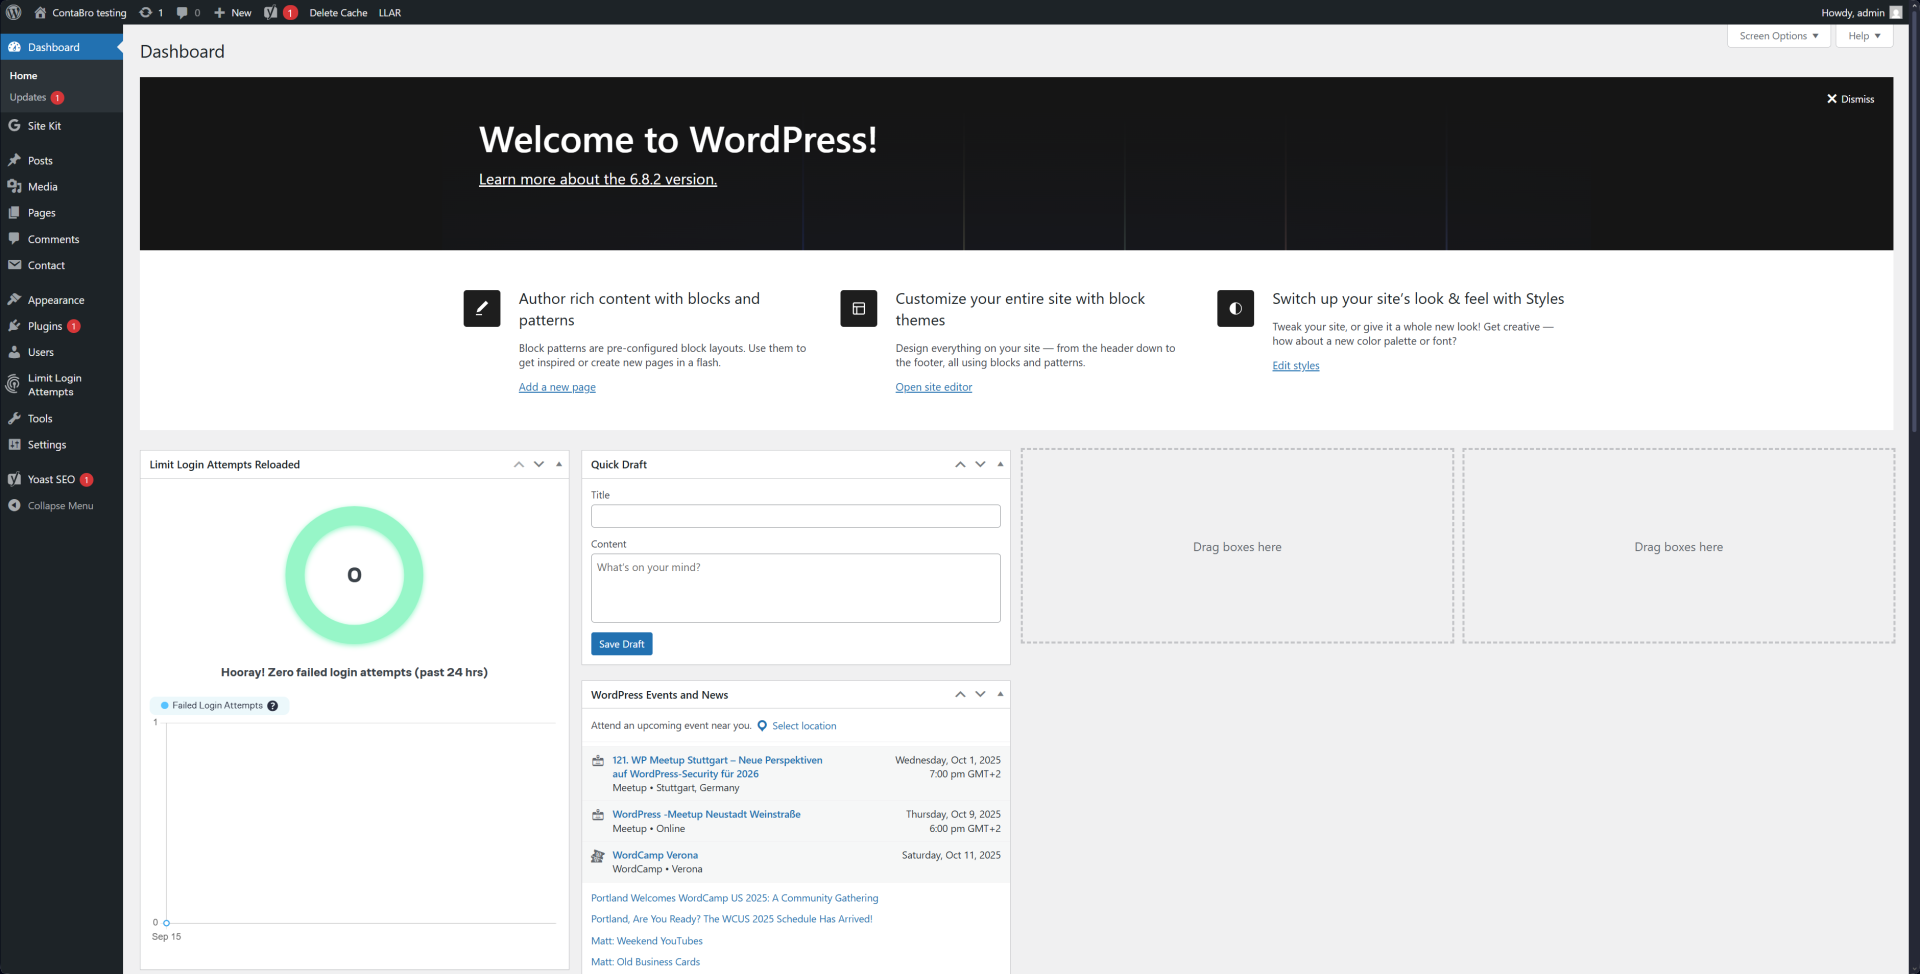1920x974 pixels.
Task: Click the admin user avatar
Action: coord(1896,12)
